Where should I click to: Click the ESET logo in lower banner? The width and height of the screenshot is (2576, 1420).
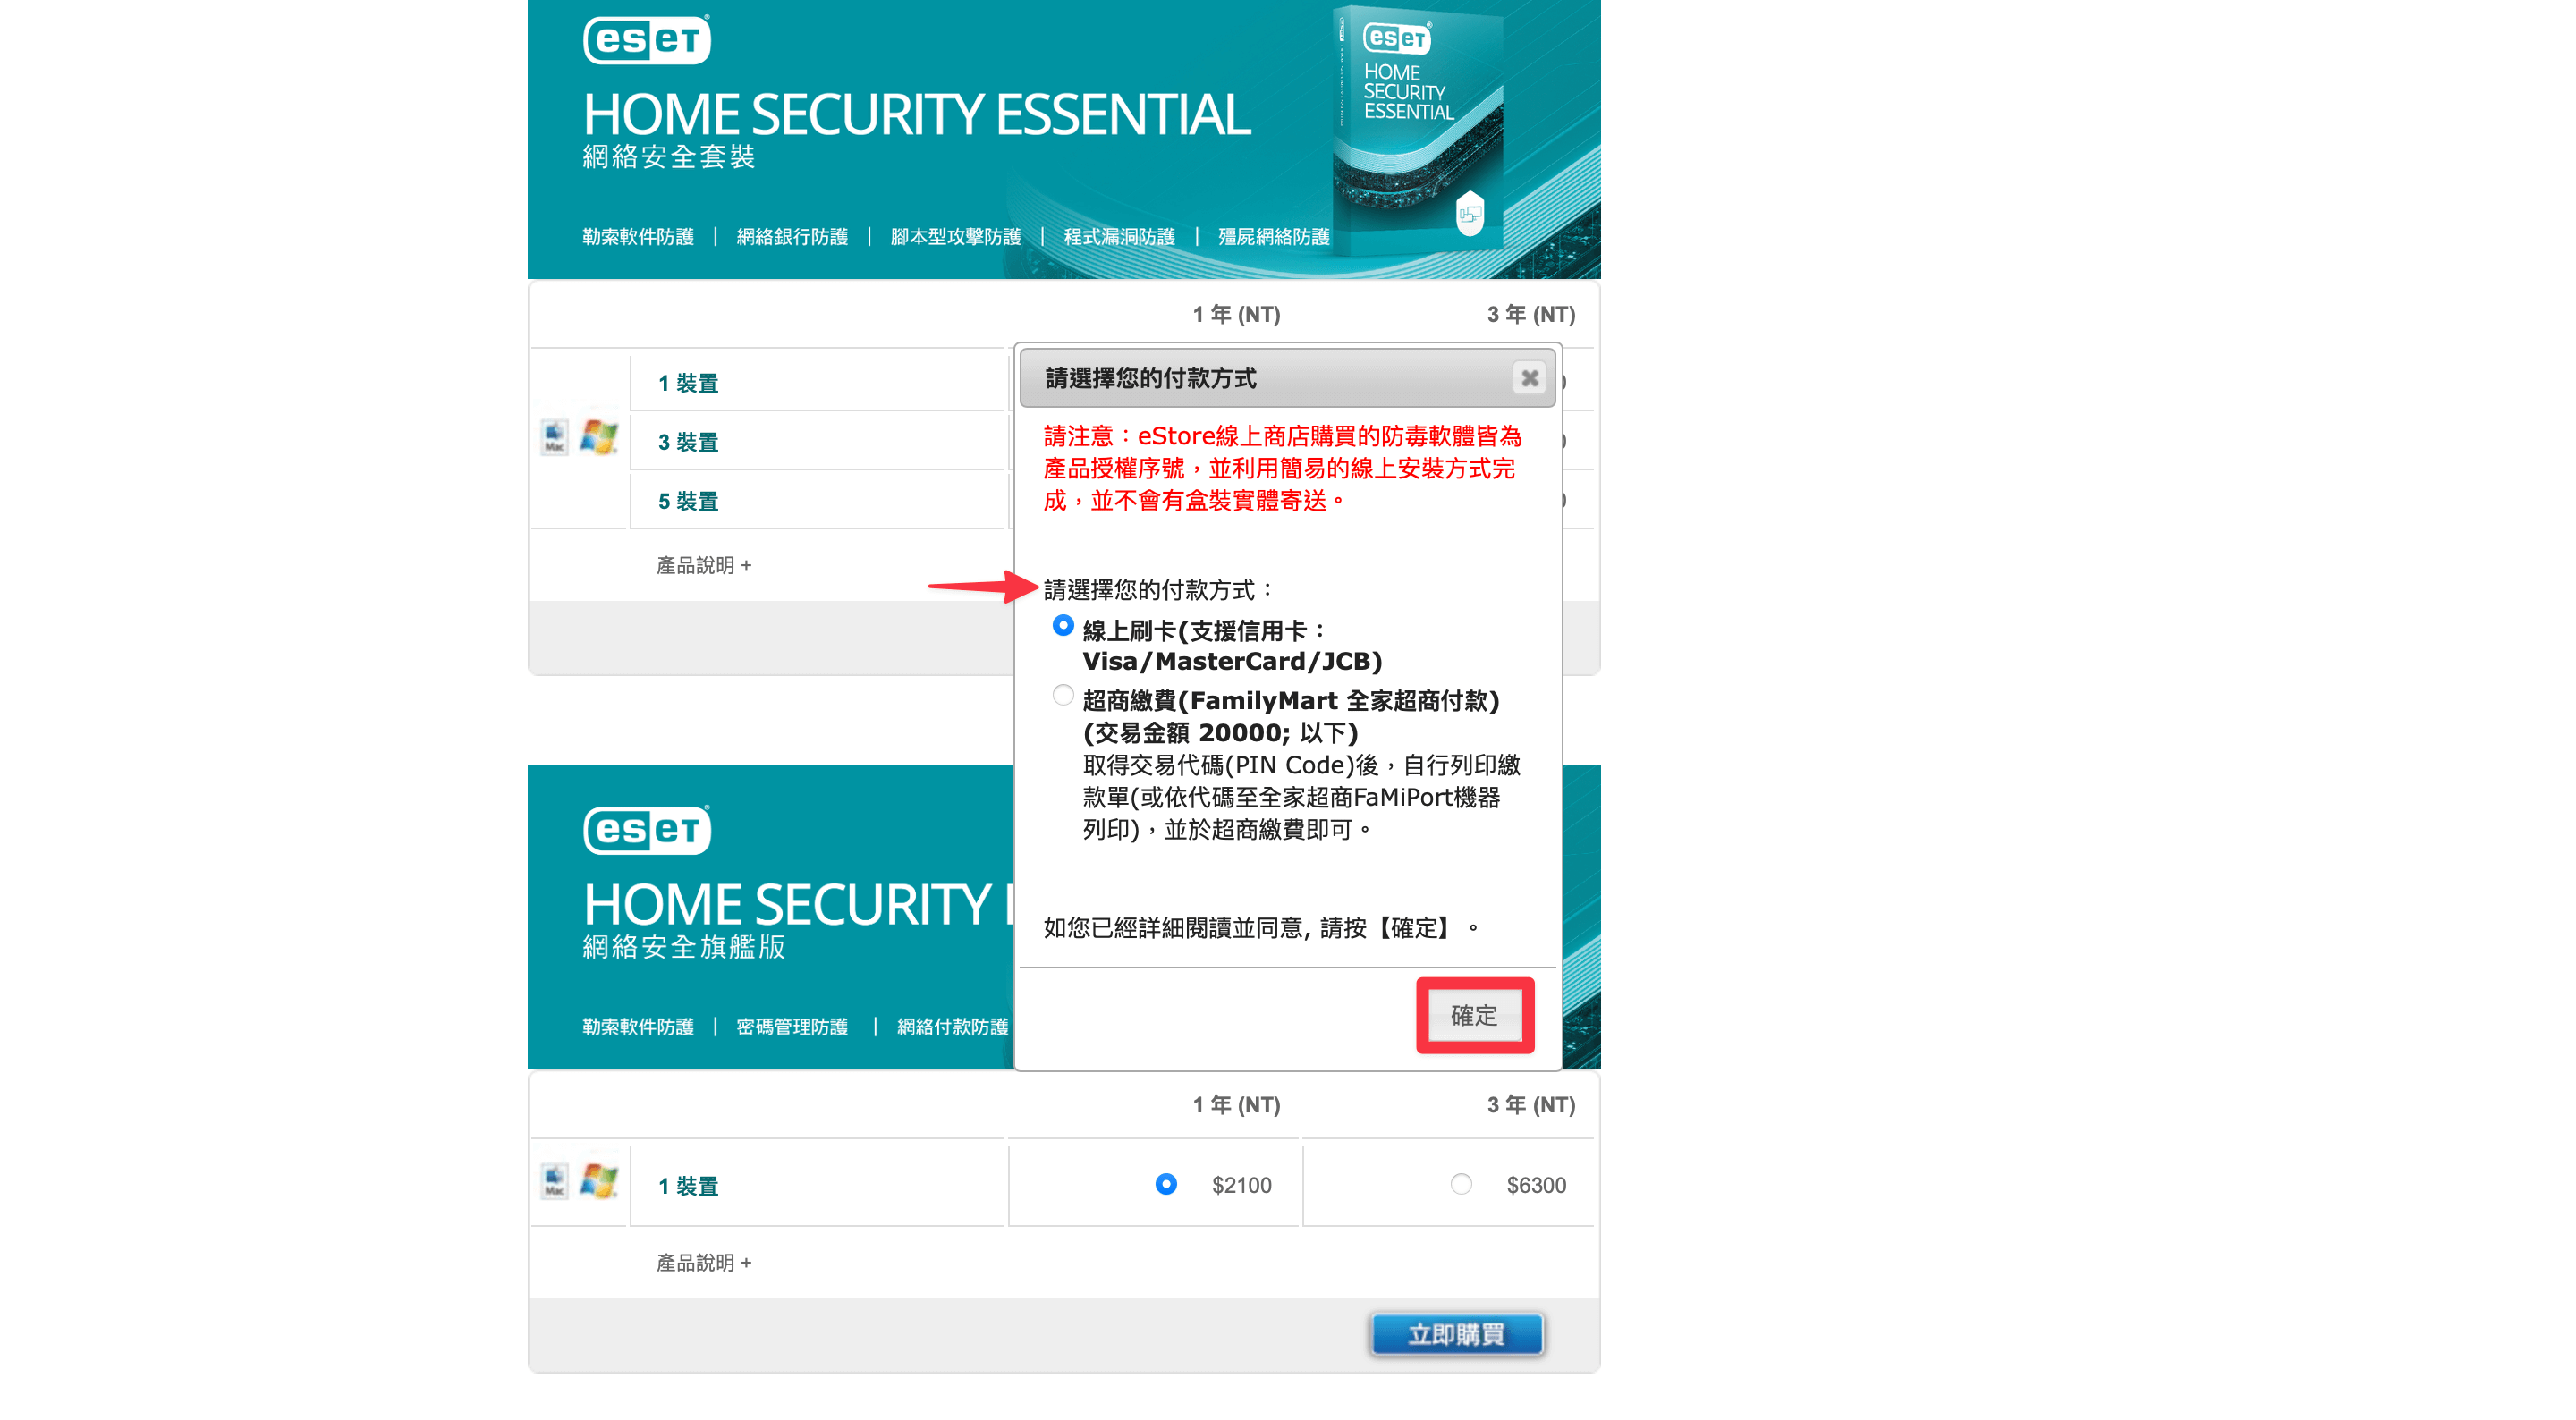(x=646, y=830)
